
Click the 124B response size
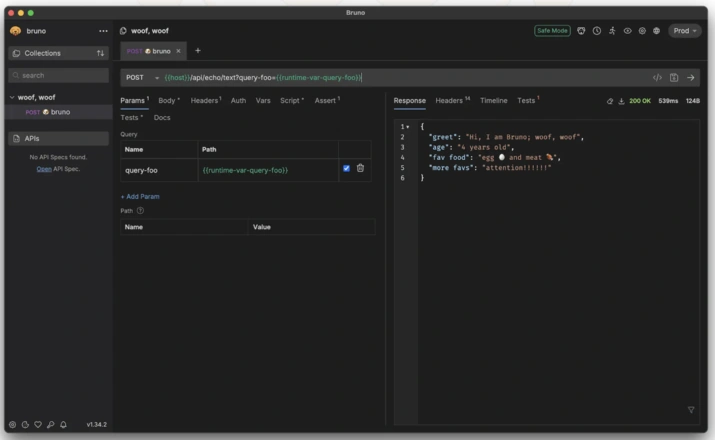(693, 101)
